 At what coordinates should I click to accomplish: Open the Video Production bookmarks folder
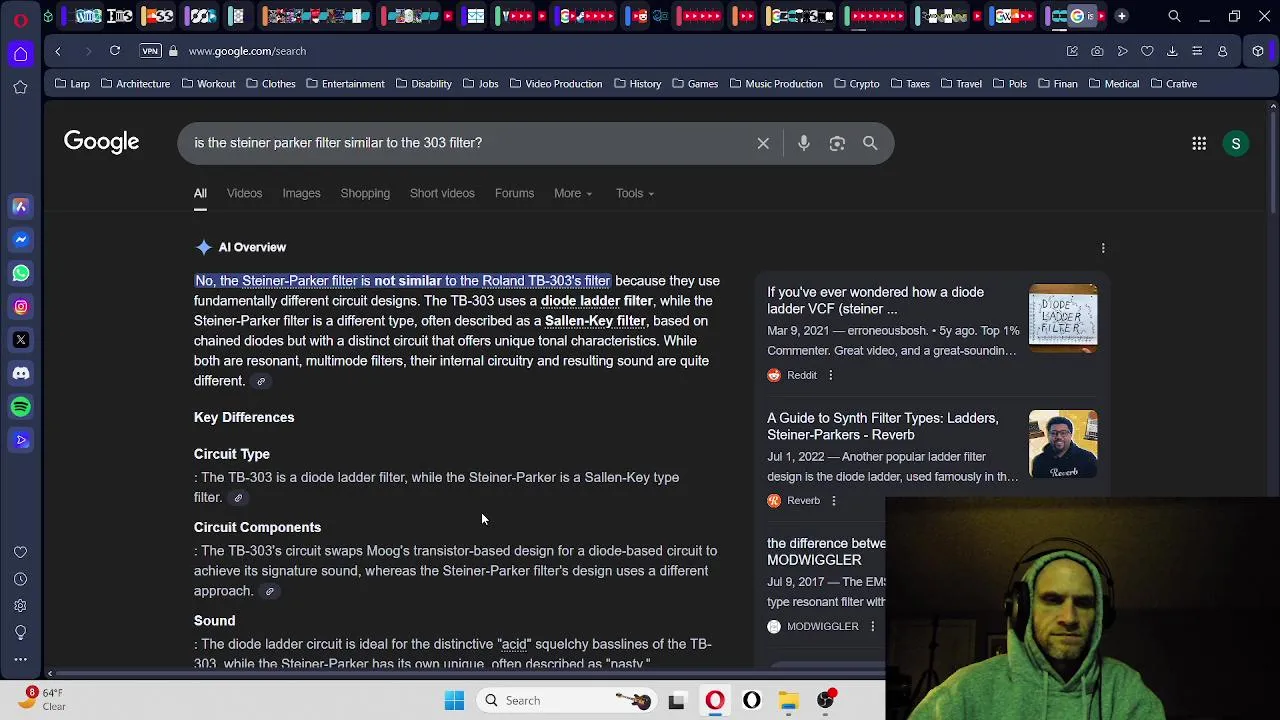(556, 84)
